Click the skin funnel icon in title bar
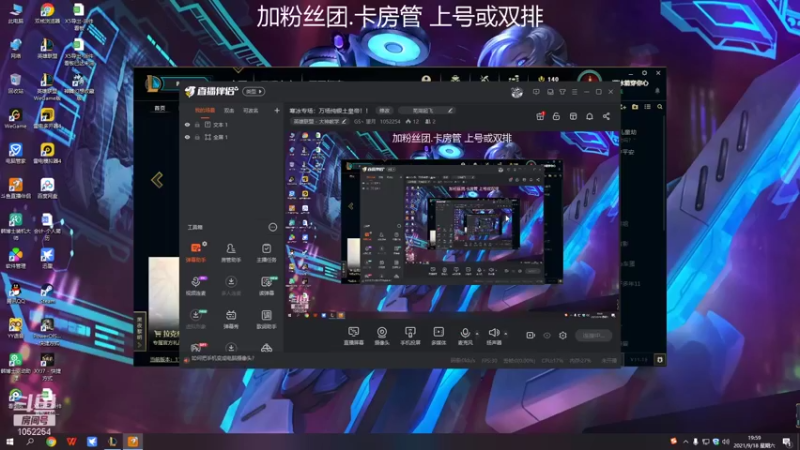 562,92
